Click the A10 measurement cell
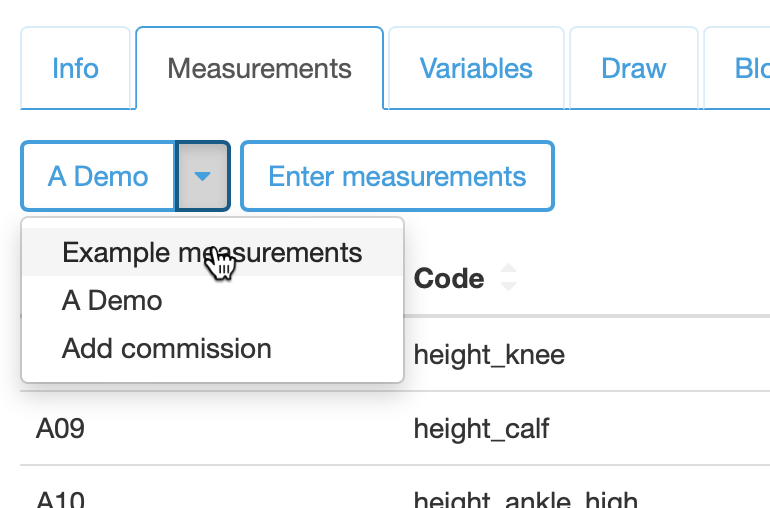Screen dimensions: 770x508 click(61, 498)
